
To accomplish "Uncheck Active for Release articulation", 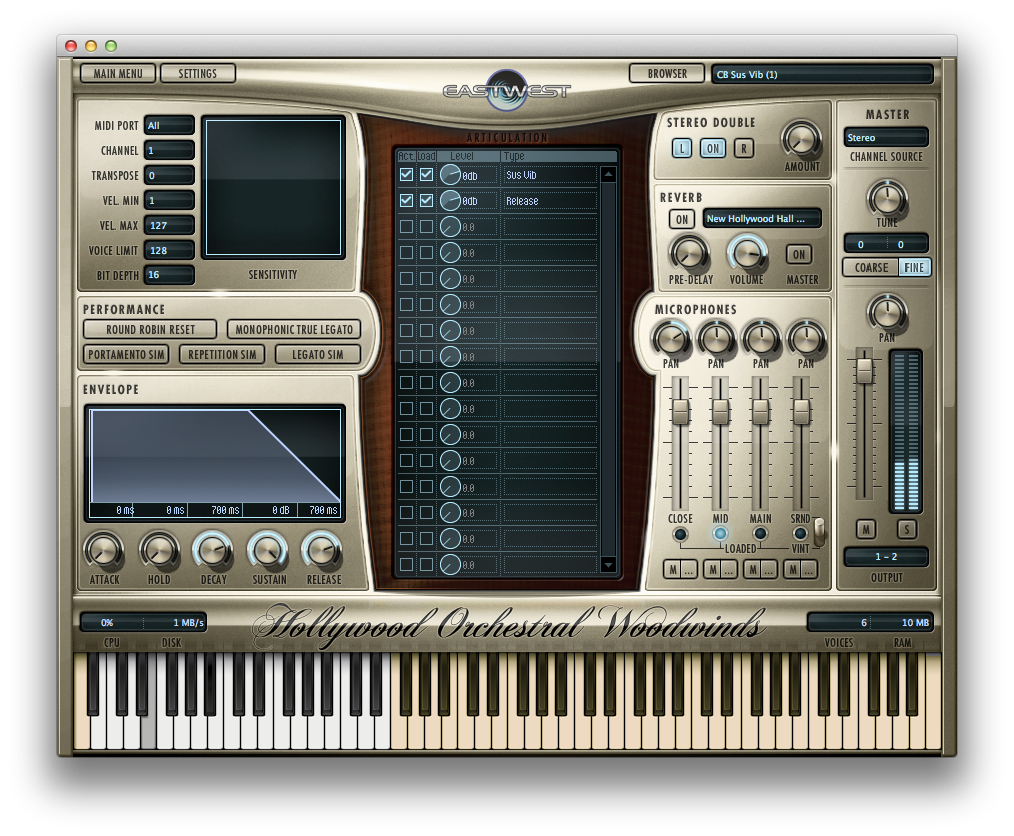I will click(x=406, y=200).
